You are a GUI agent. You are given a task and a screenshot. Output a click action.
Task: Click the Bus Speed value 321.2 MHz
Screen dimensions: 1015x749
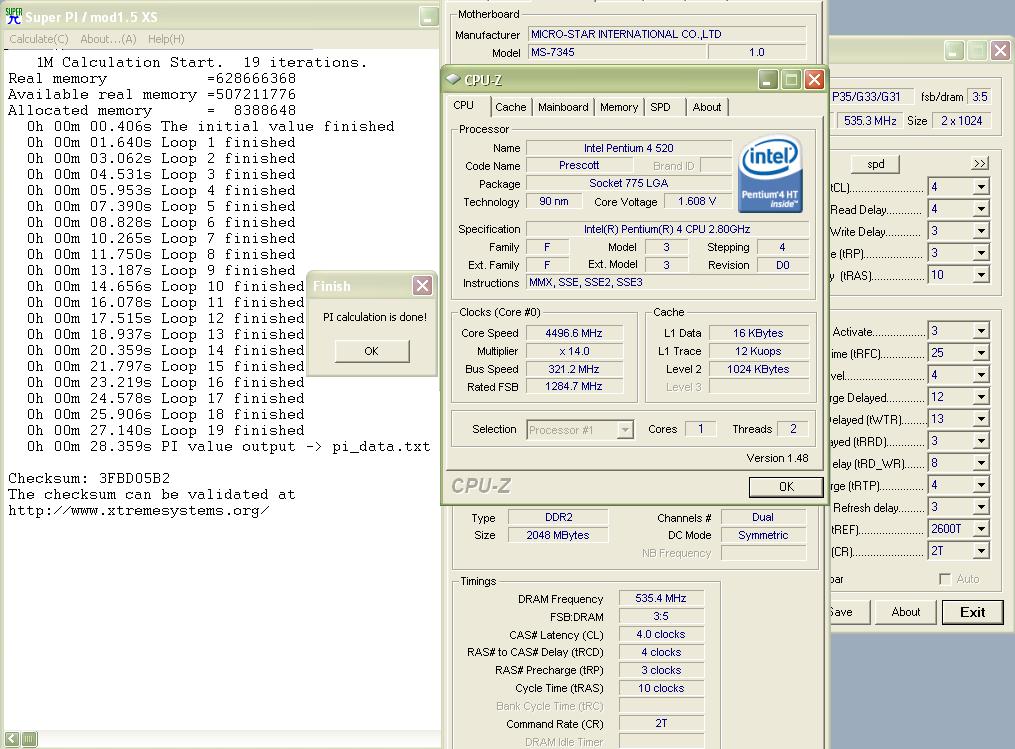[x=574, y=369]
